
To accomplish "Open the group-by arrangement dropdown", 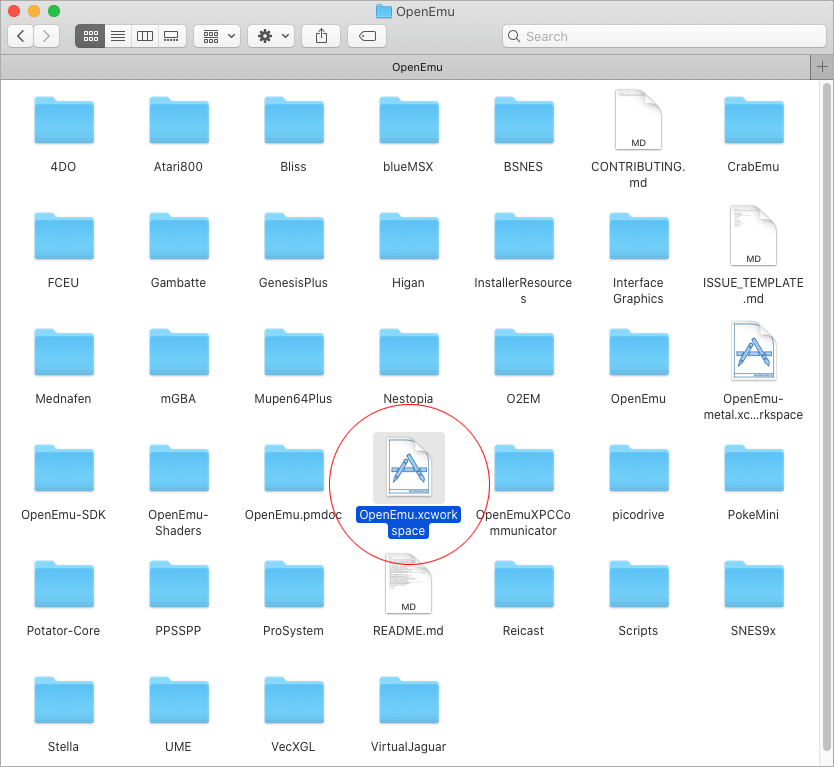I will [x=217, y=36].
